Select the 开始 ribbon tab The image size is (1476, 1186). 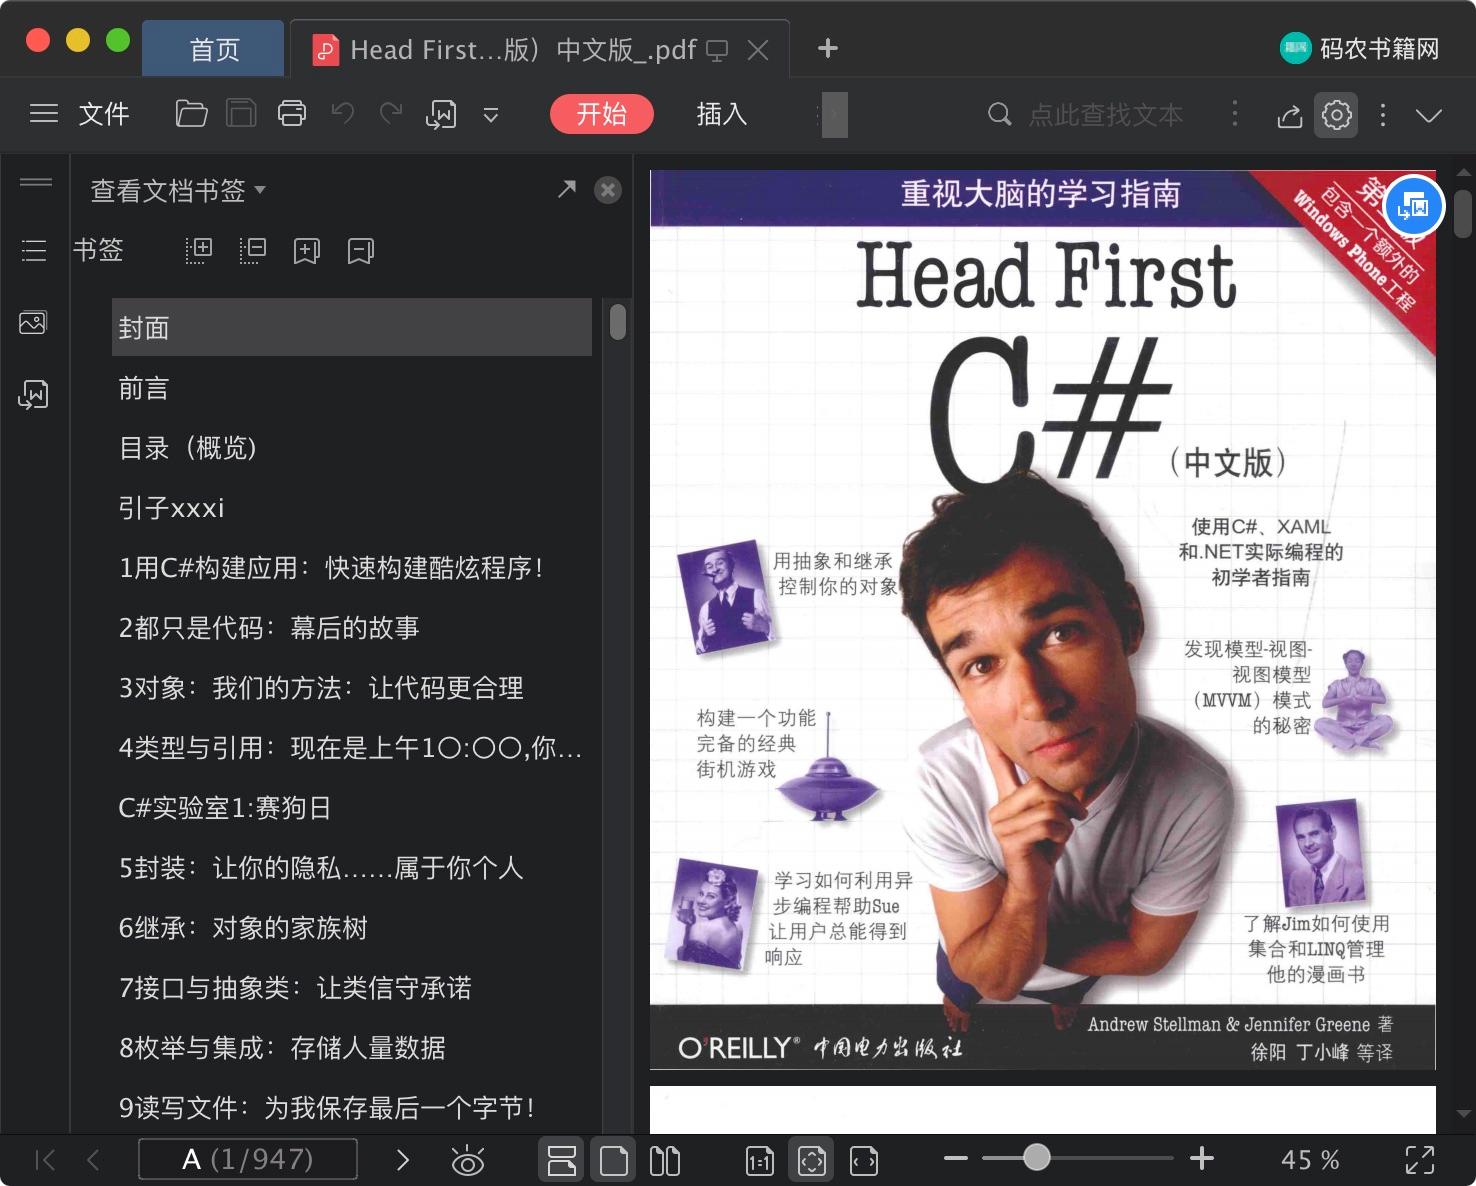(602, 114)
